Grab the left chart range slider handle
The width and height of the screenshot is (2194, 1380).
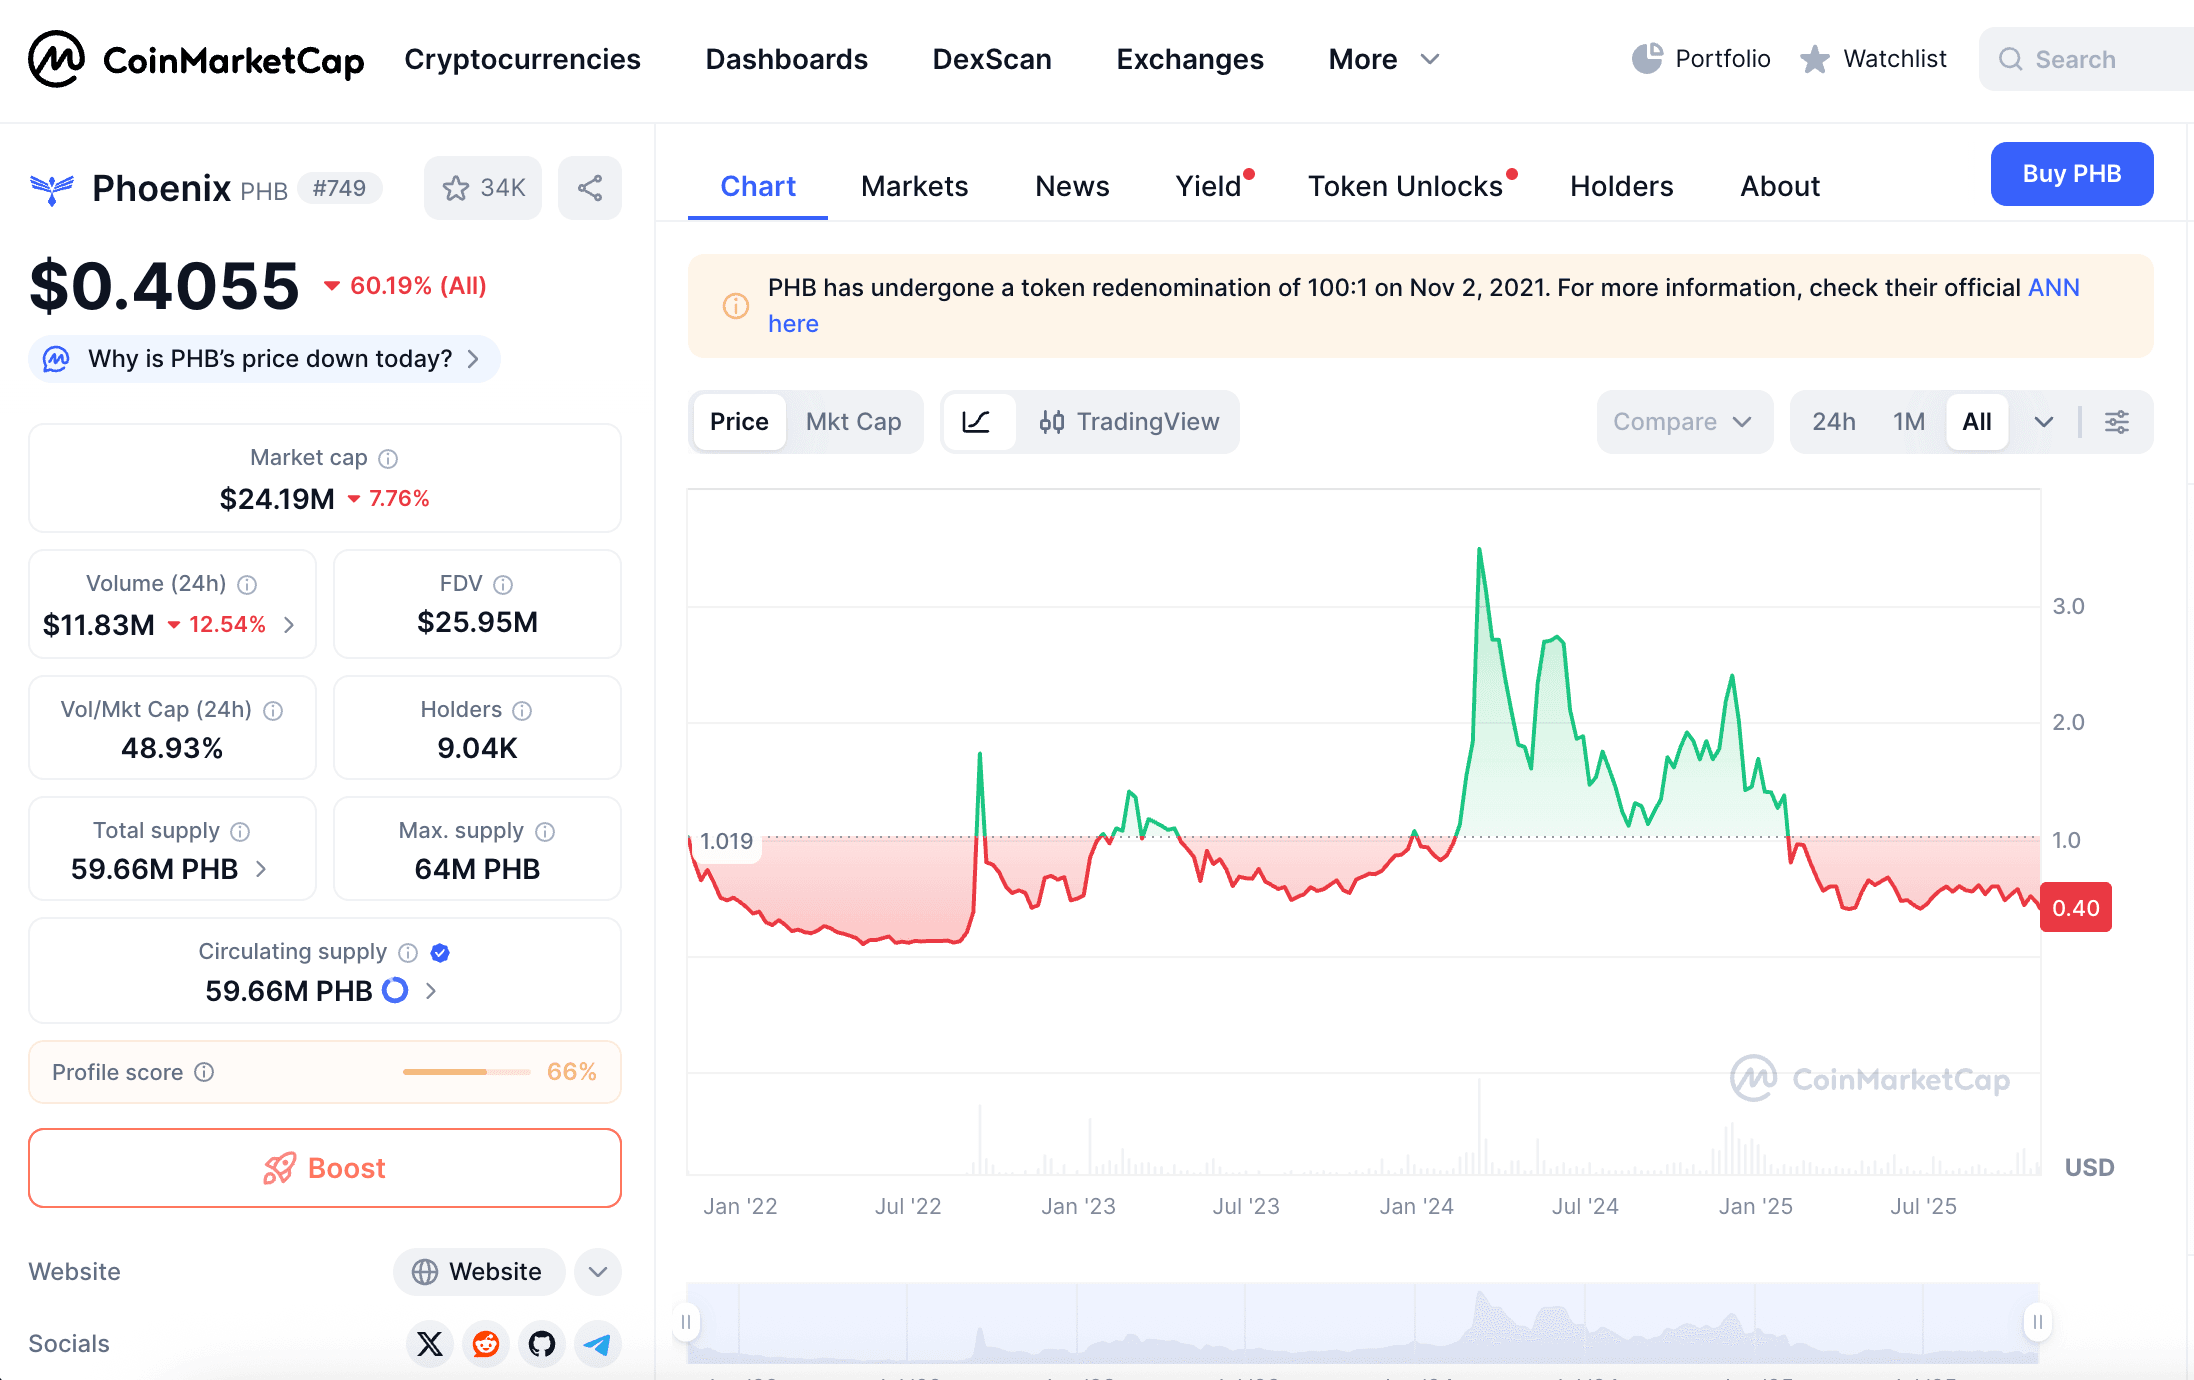(686, 1322)
